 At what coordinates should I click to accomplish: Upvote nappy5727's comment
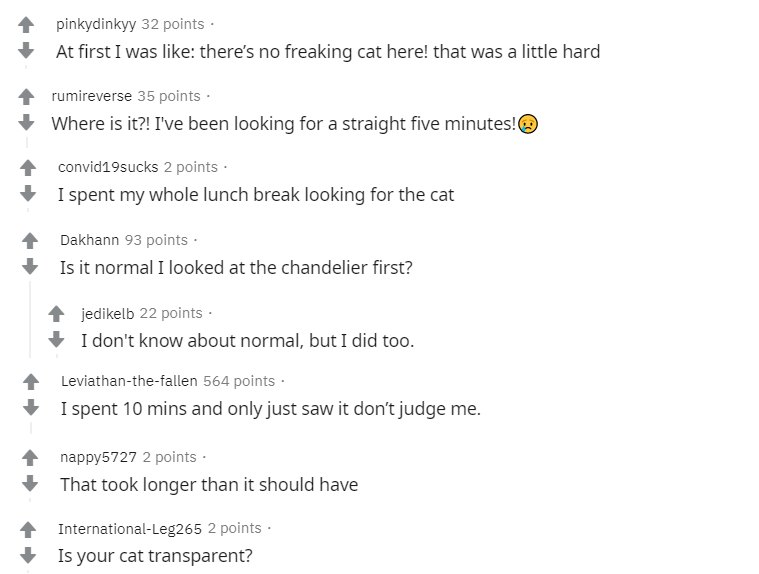point(30,458)
